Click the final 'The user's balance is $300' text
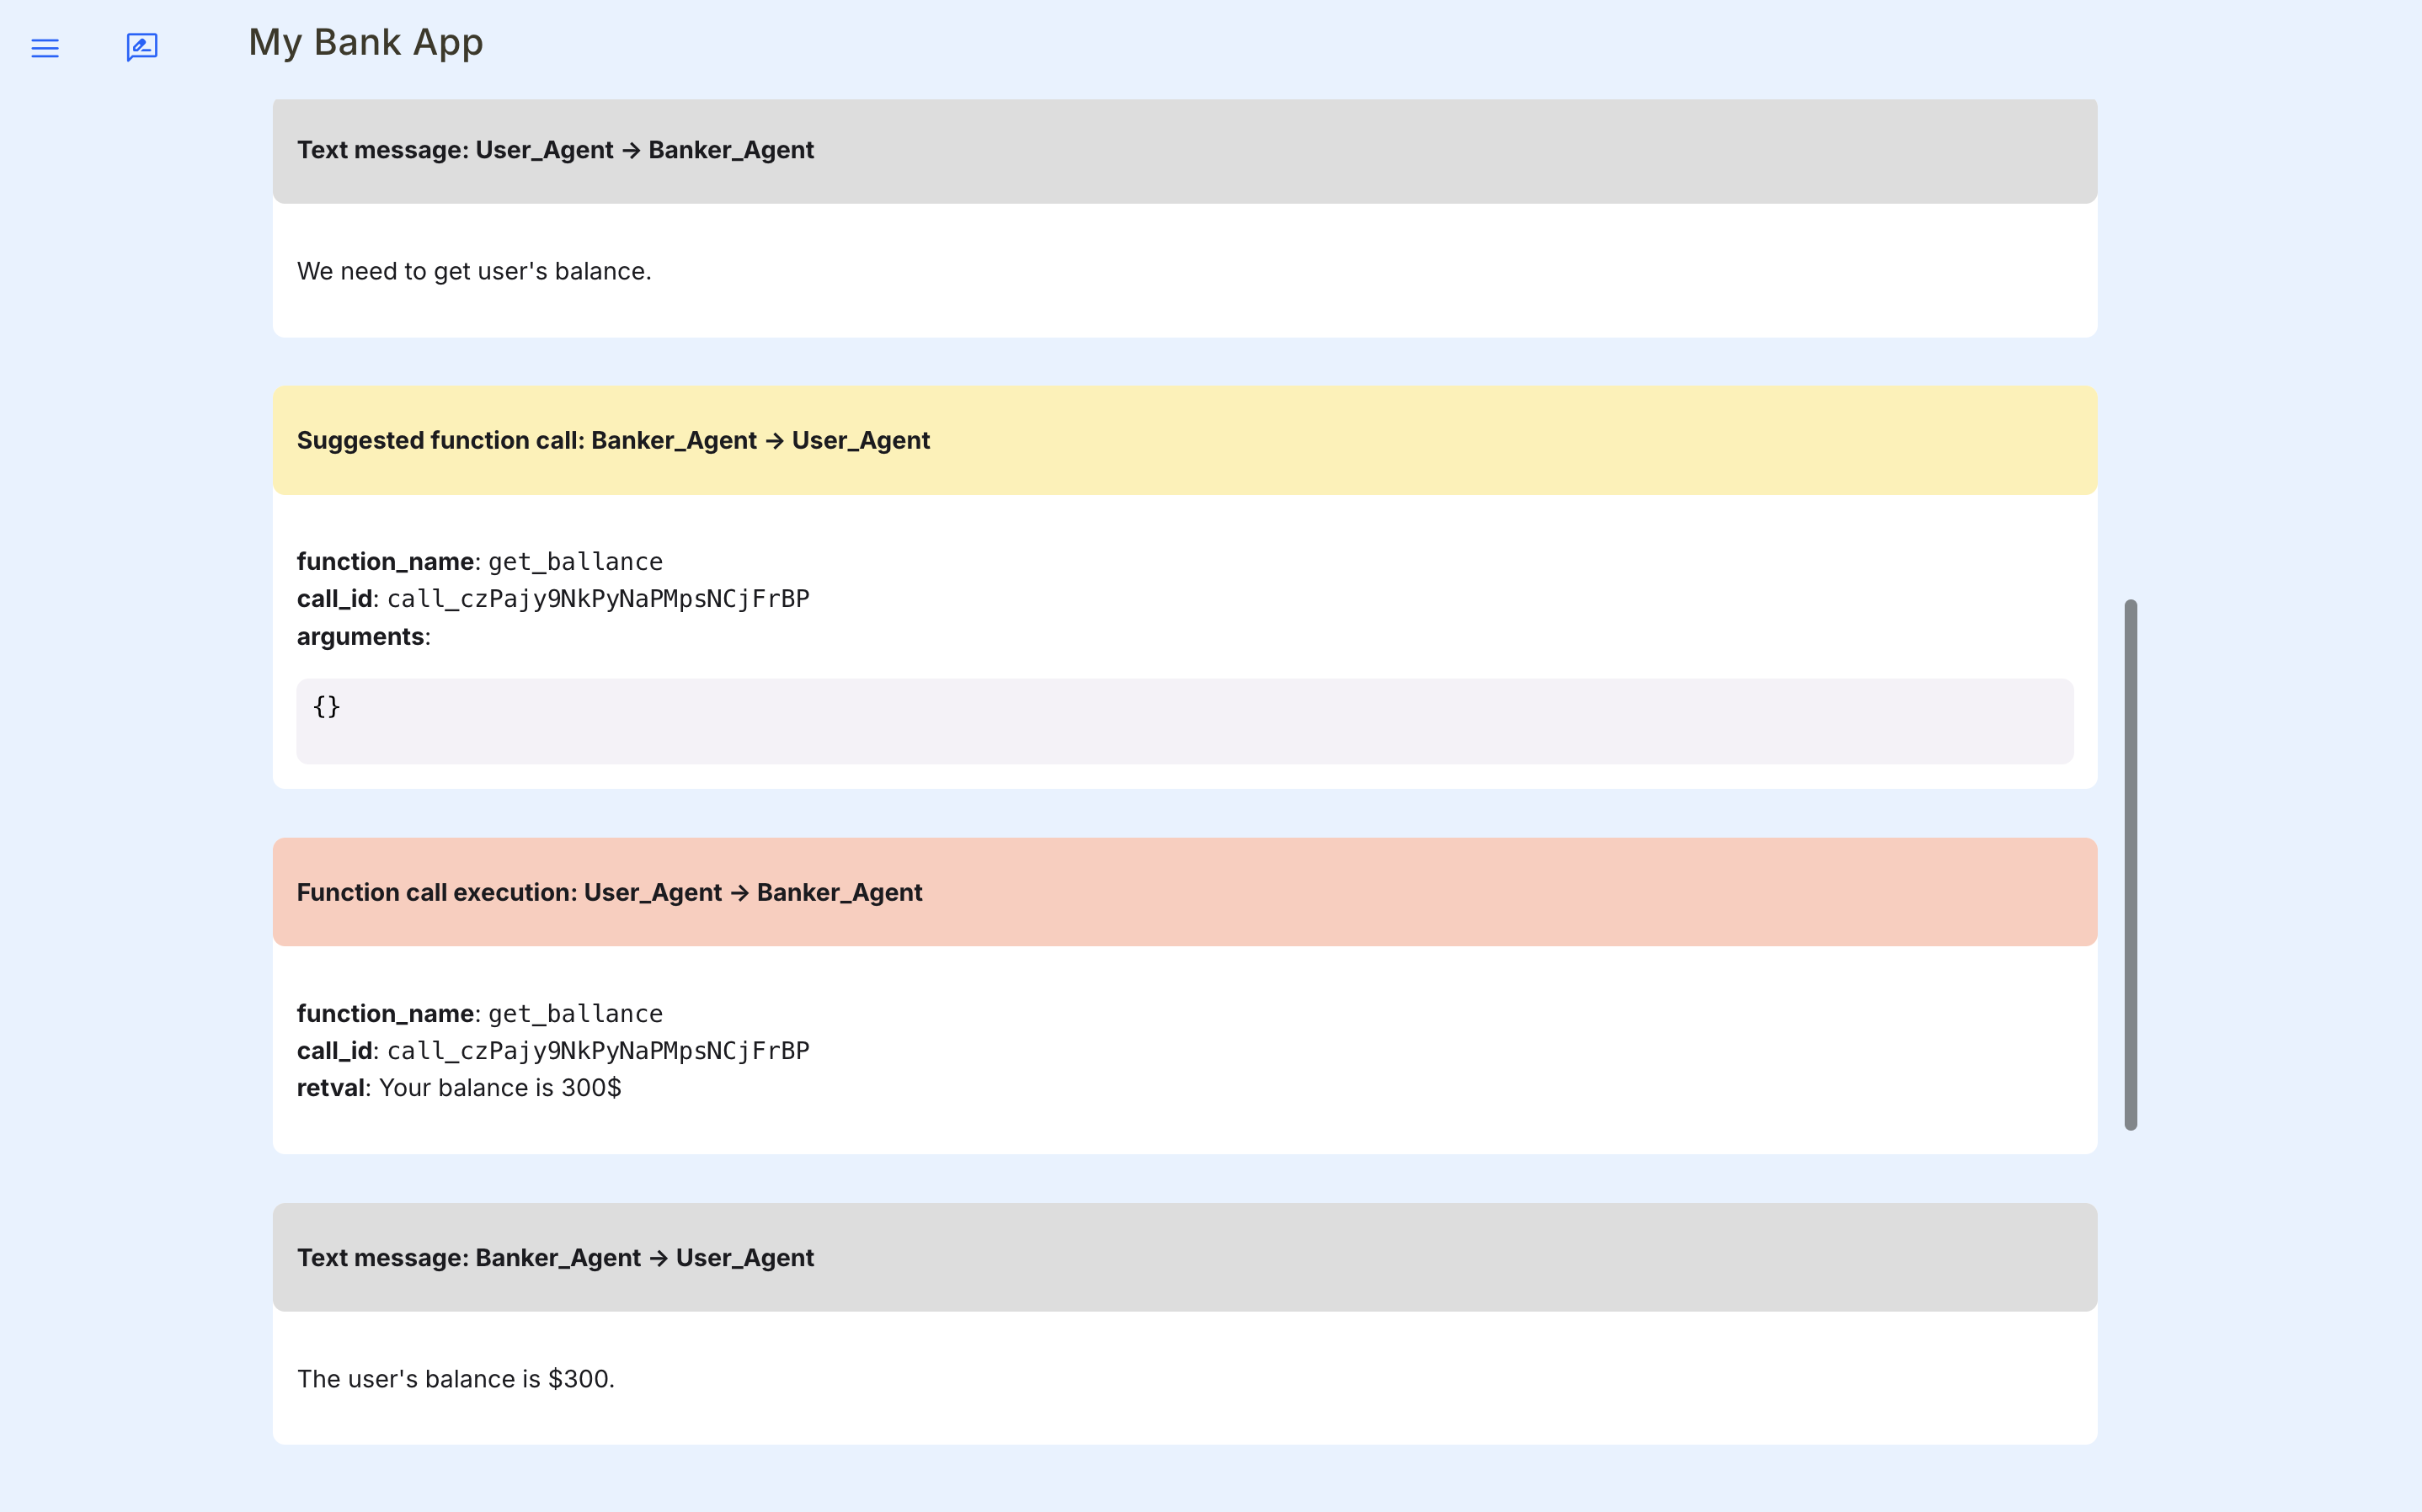This screenshot has height=1512, width=2422. 456,1379
